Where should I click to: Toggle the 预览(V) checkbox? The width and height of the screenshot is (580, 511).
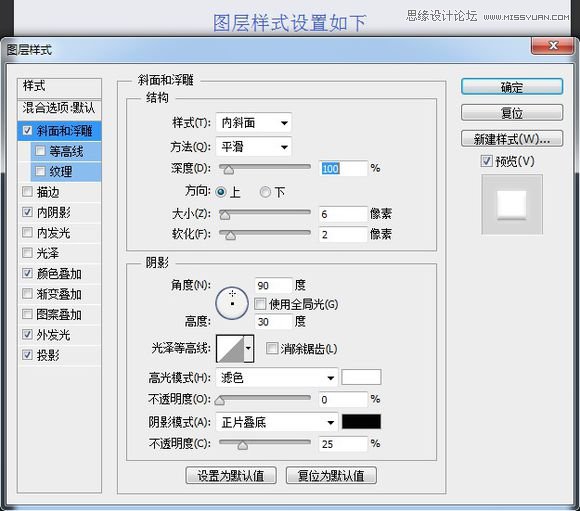(x=486, y=161)
